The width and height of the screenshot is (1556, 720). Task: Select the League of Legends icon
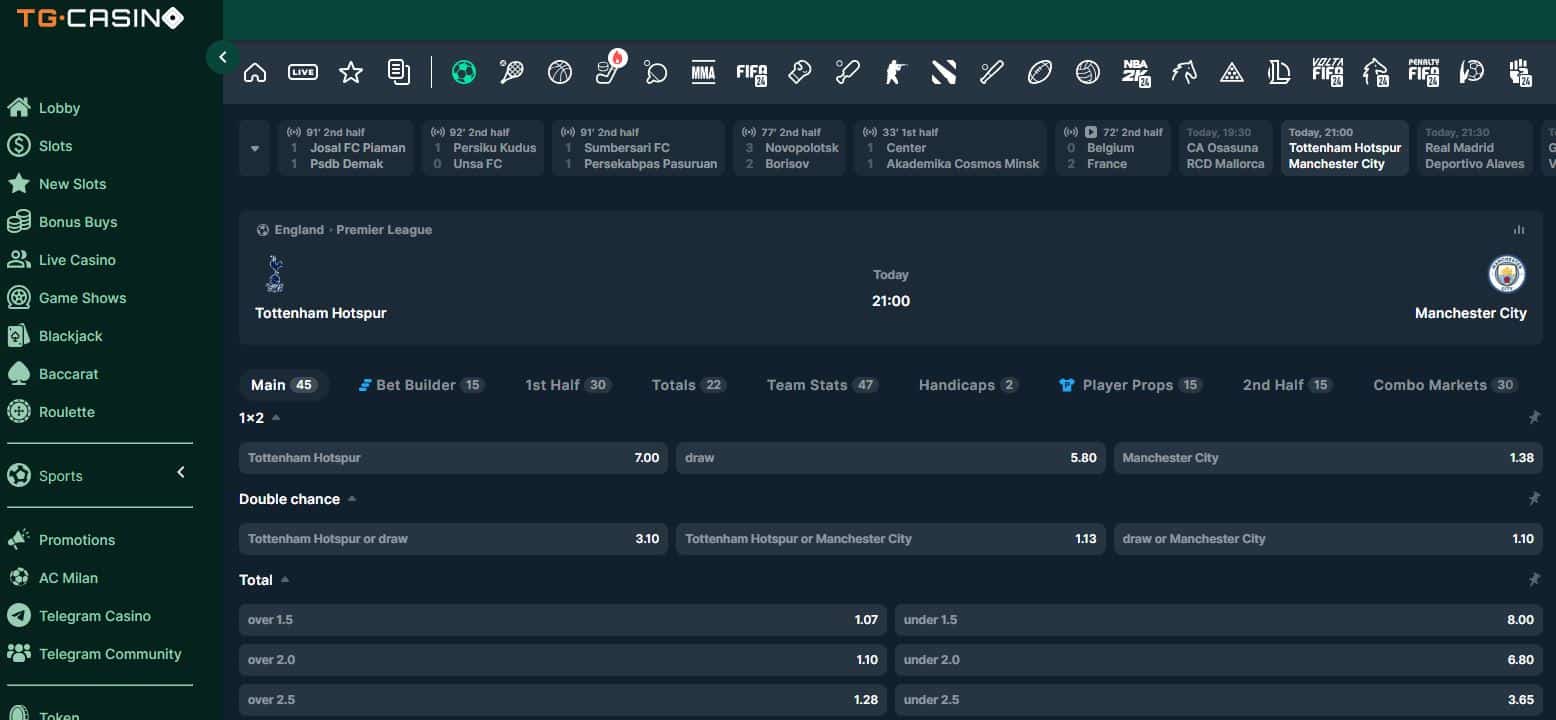tap(1279, 72)
